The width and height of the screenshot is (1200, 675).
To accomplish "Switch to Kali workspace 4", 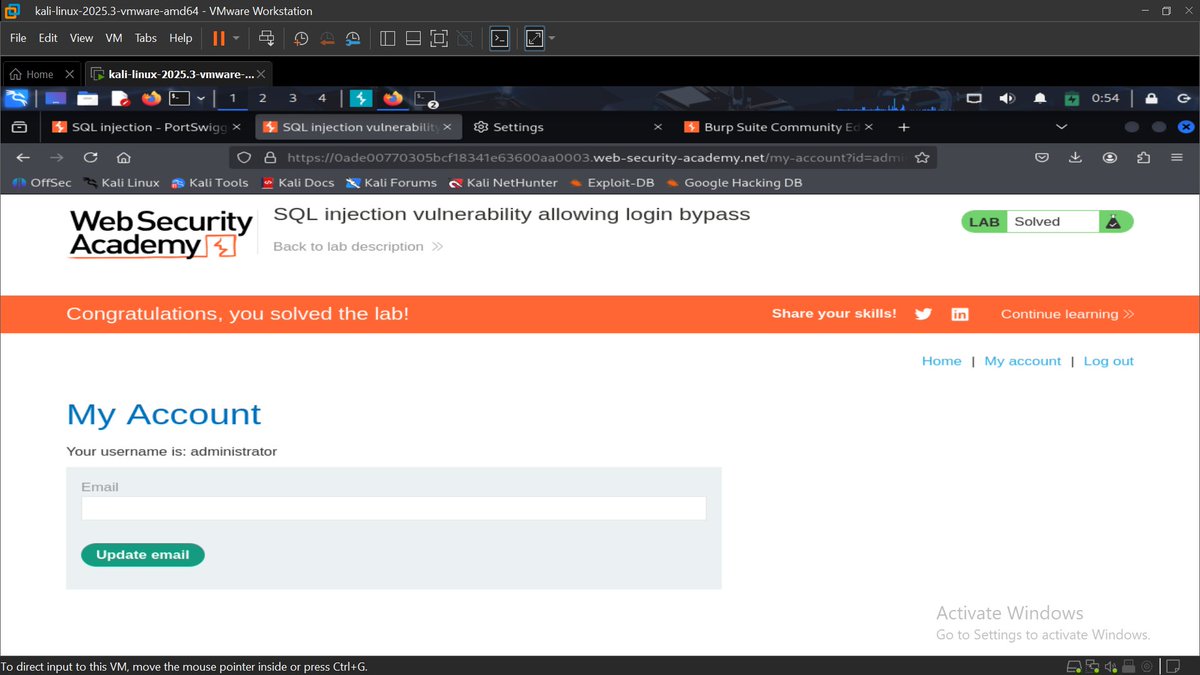I will coord(322,98).
